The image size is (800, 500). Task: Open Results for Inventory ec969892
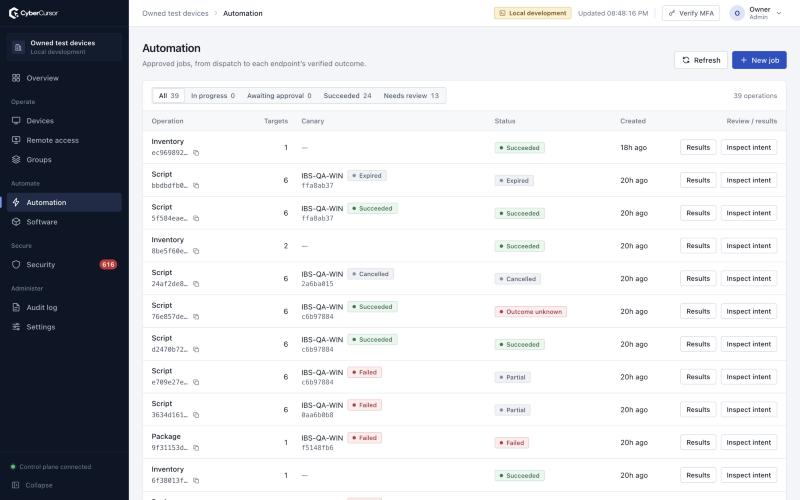click(x=698, y=147)
